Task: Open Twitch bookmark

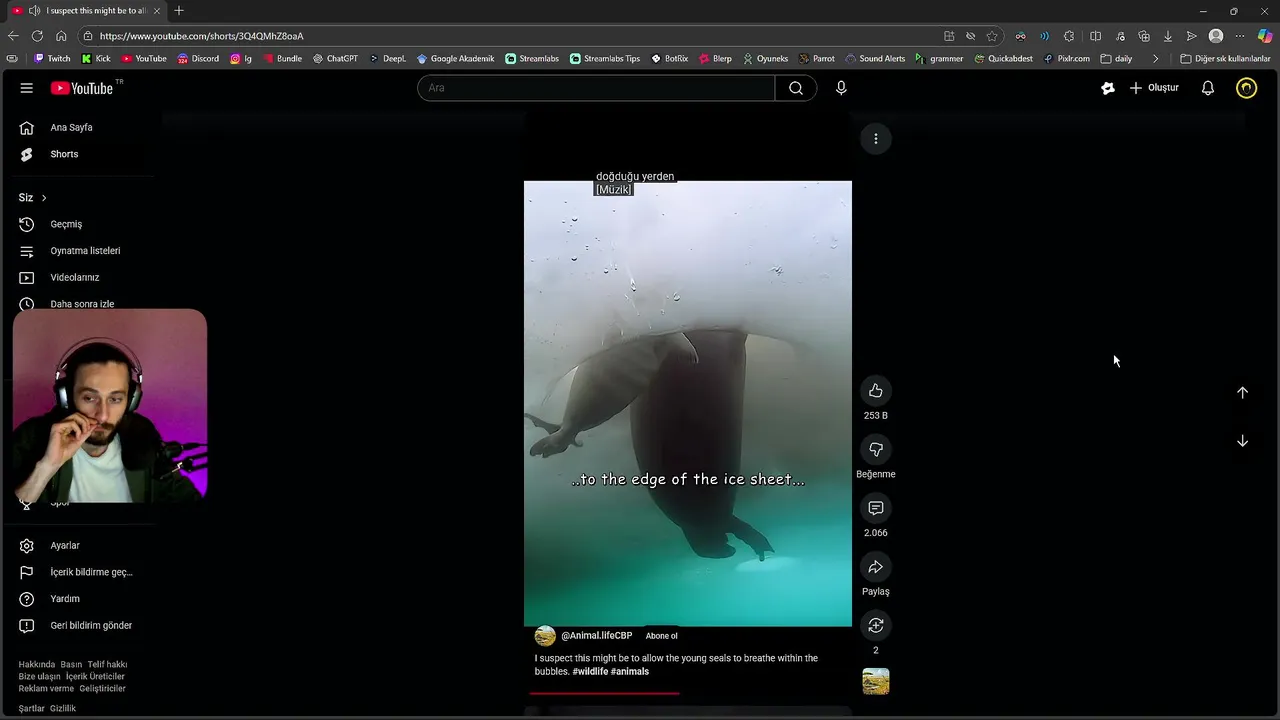Action: tap(52, 59)
